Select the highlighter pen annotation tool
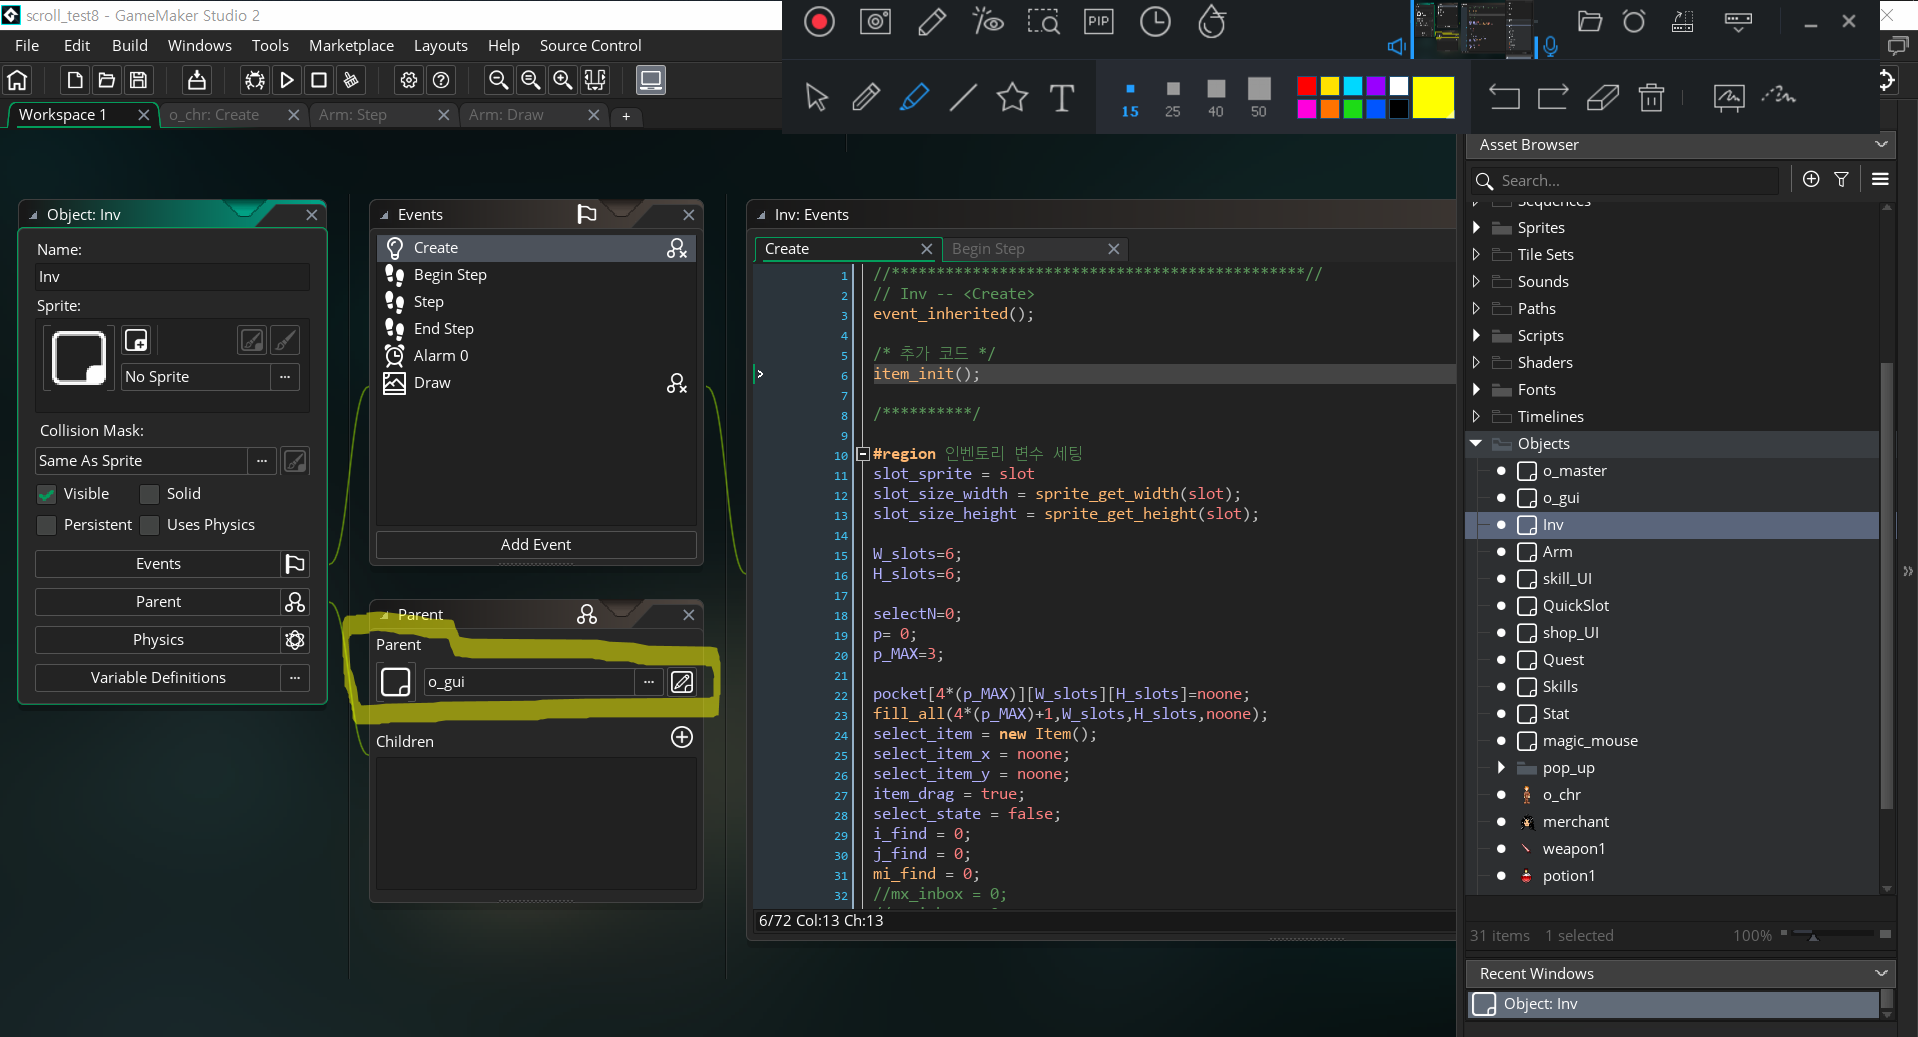 914,97
